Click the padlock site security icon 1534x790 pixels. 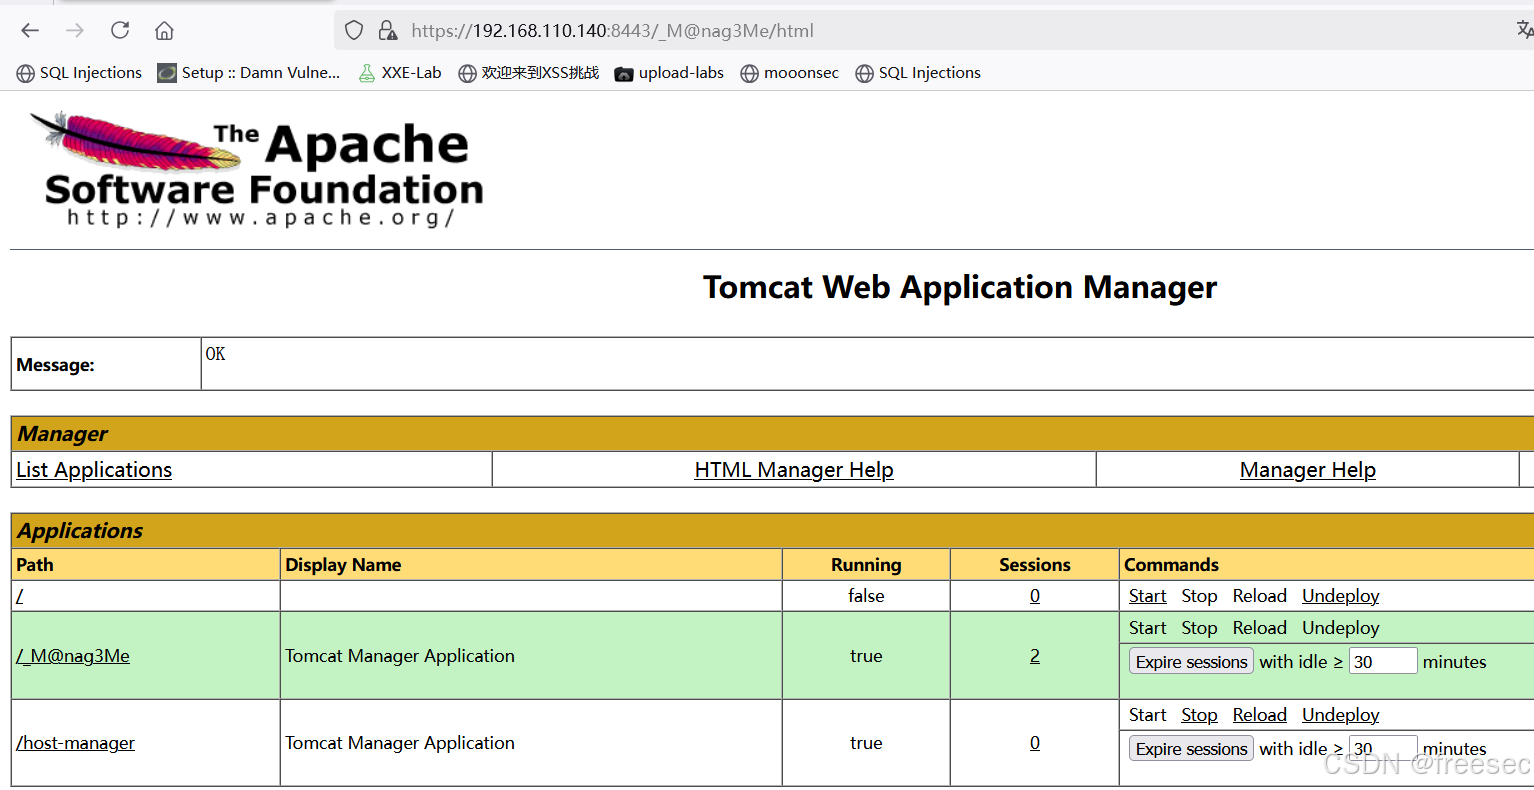[x=387, y=30]
